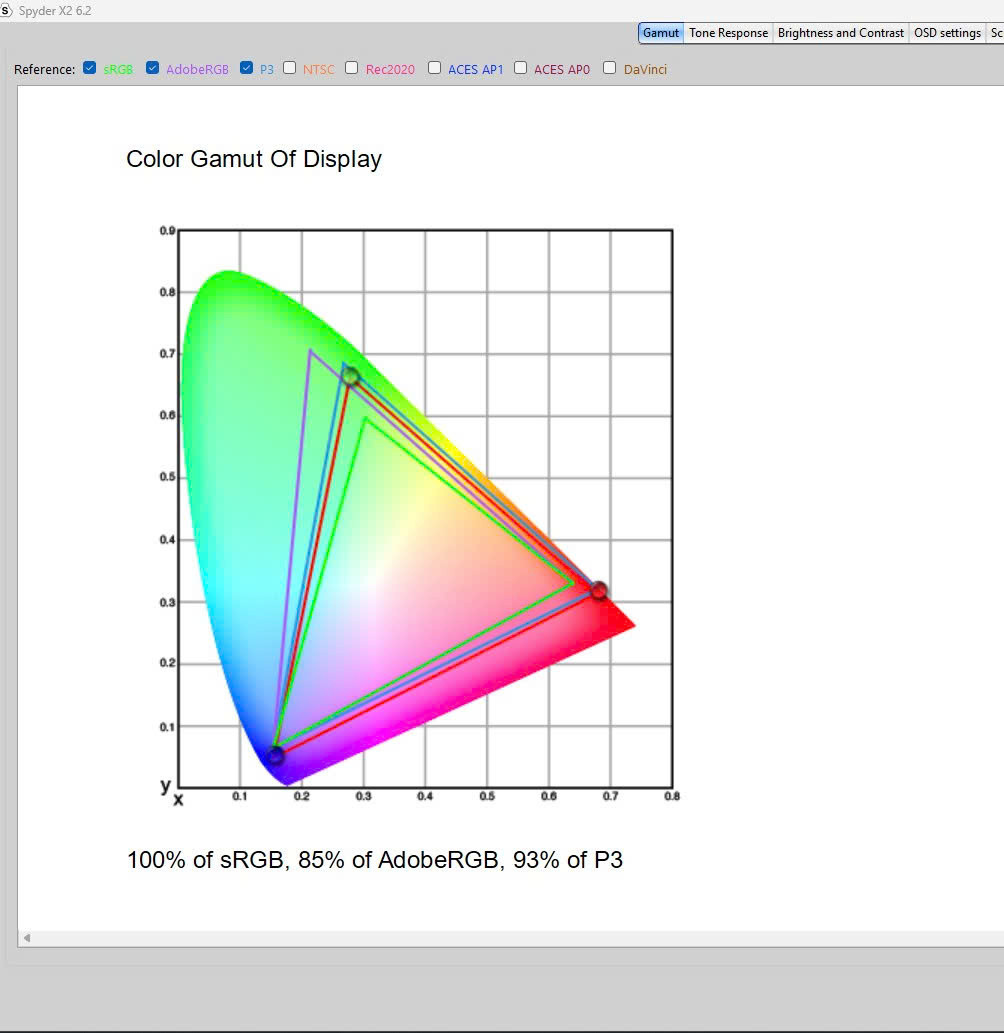Select the Gamut tab
Image resolution: width=1004 pixels, height=1033 pixels.
click(661, 33)
